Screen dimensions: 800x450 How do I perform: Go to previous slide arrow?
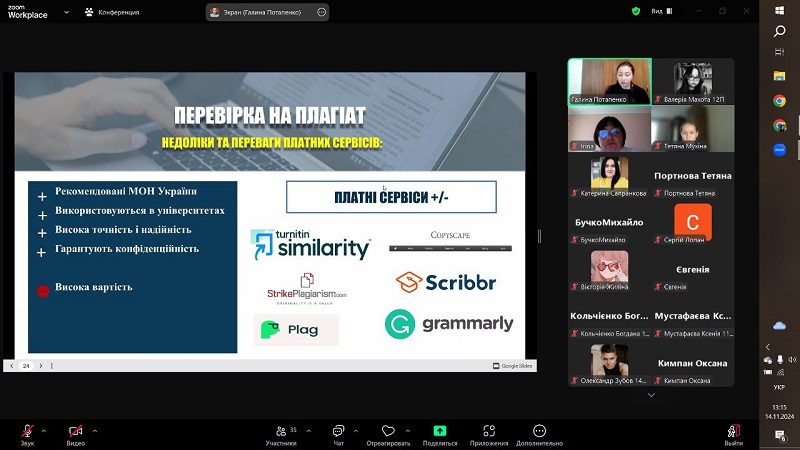[12, 366]
